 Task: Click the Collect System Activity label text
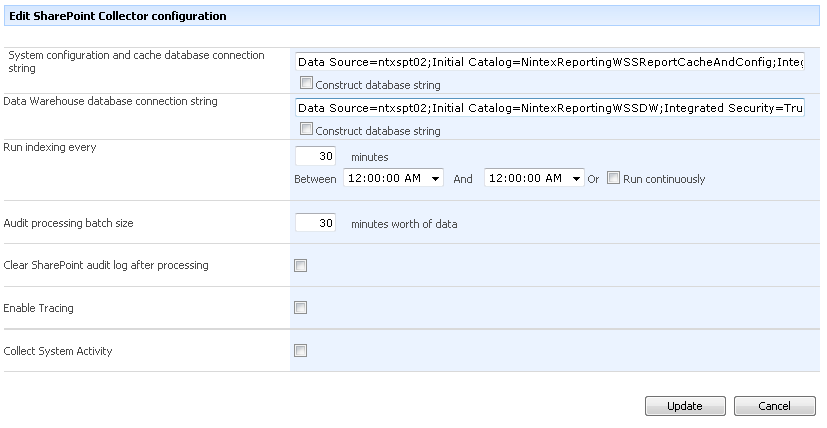58,352
